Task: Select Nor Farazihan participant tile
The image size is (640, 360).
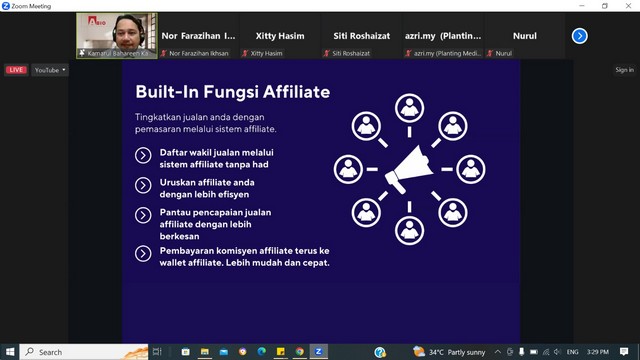Action: [x=198, y=36]
